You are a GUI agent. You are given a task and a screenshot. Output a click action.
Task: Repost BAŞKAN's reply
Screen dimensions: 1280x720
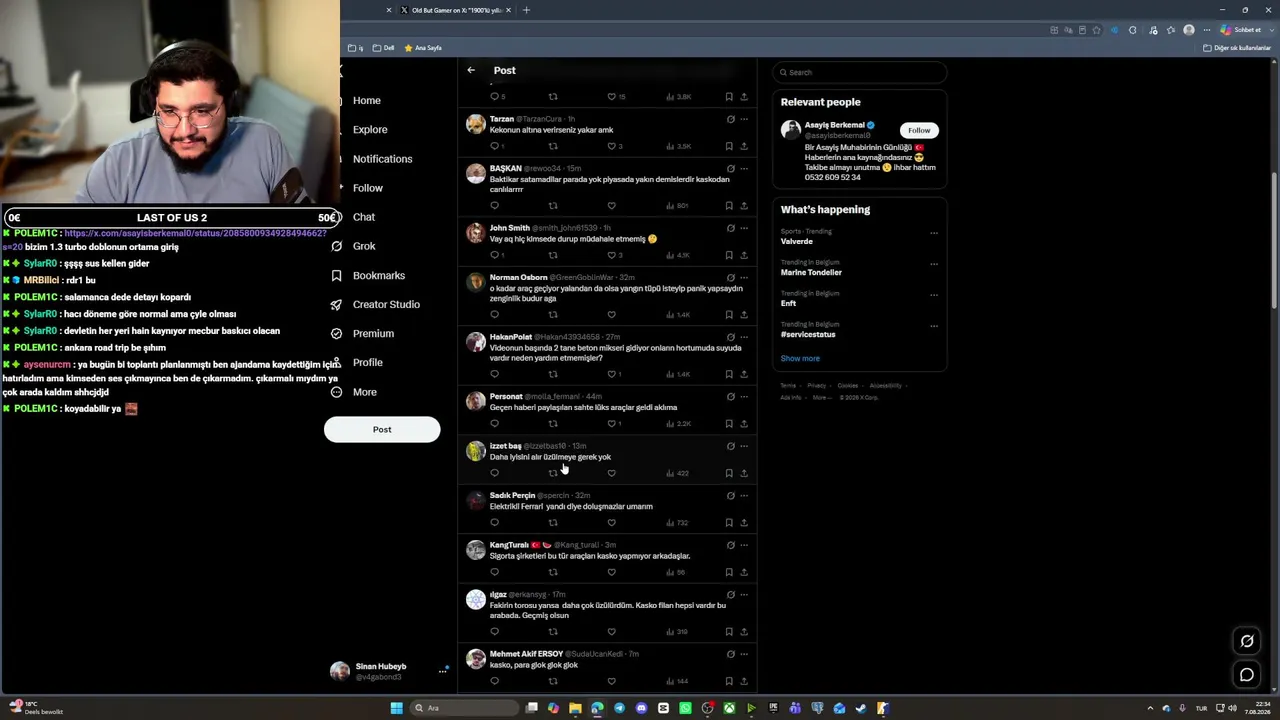coord(553,206)
